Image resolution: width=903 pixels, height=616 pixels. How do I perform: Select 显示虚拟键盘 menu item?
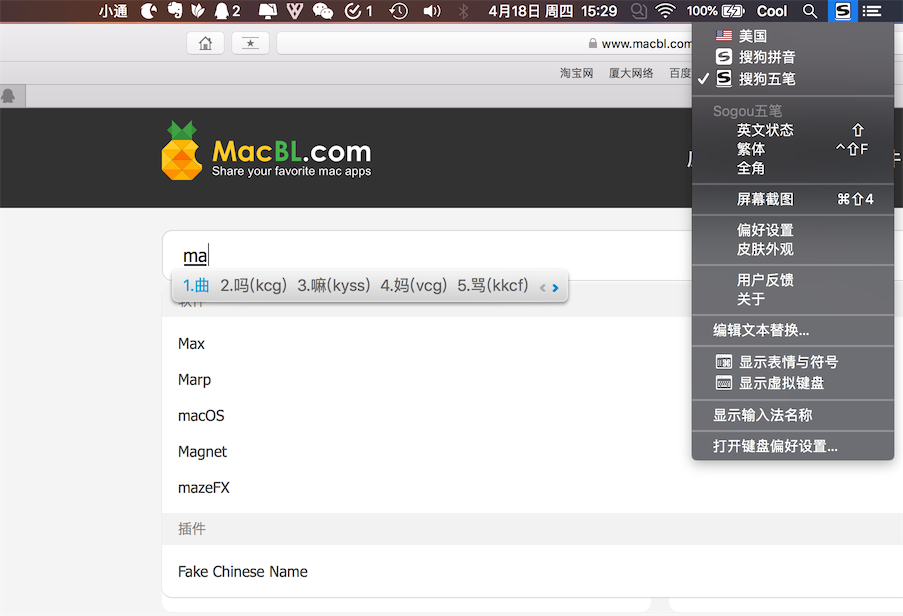[x=793, y=383]
